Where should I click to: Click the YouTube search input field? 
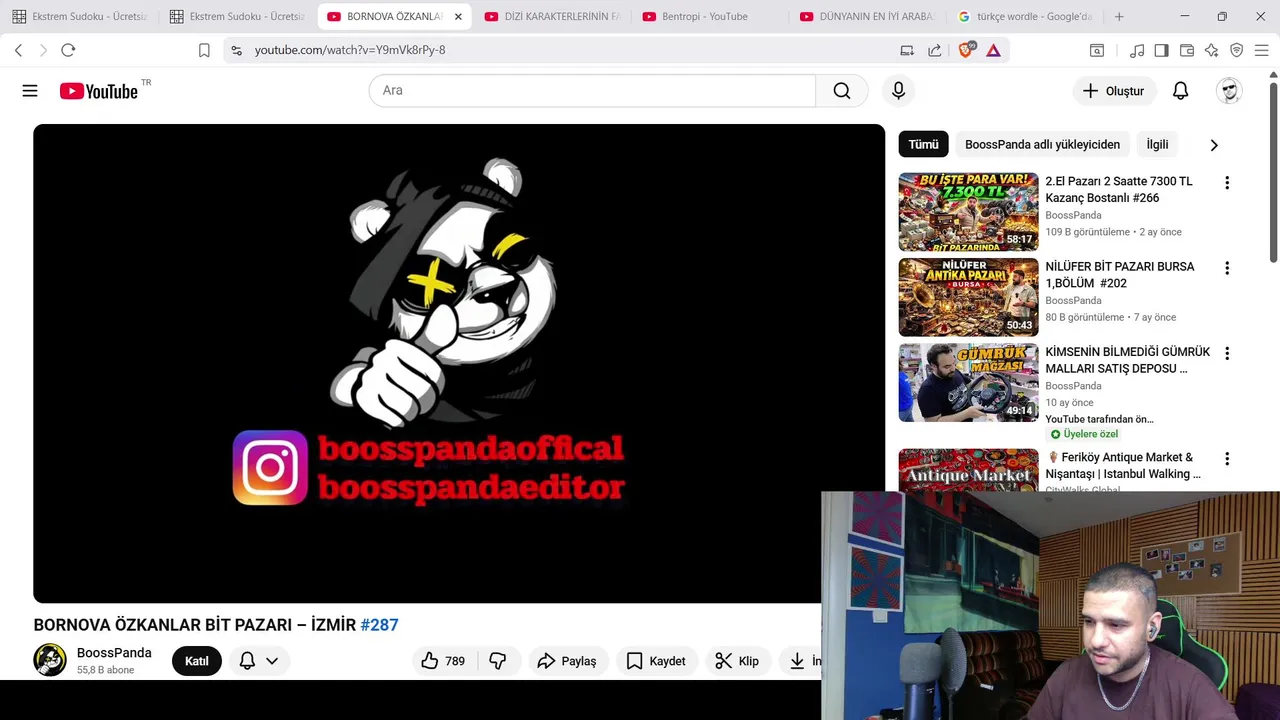point(592,91)
